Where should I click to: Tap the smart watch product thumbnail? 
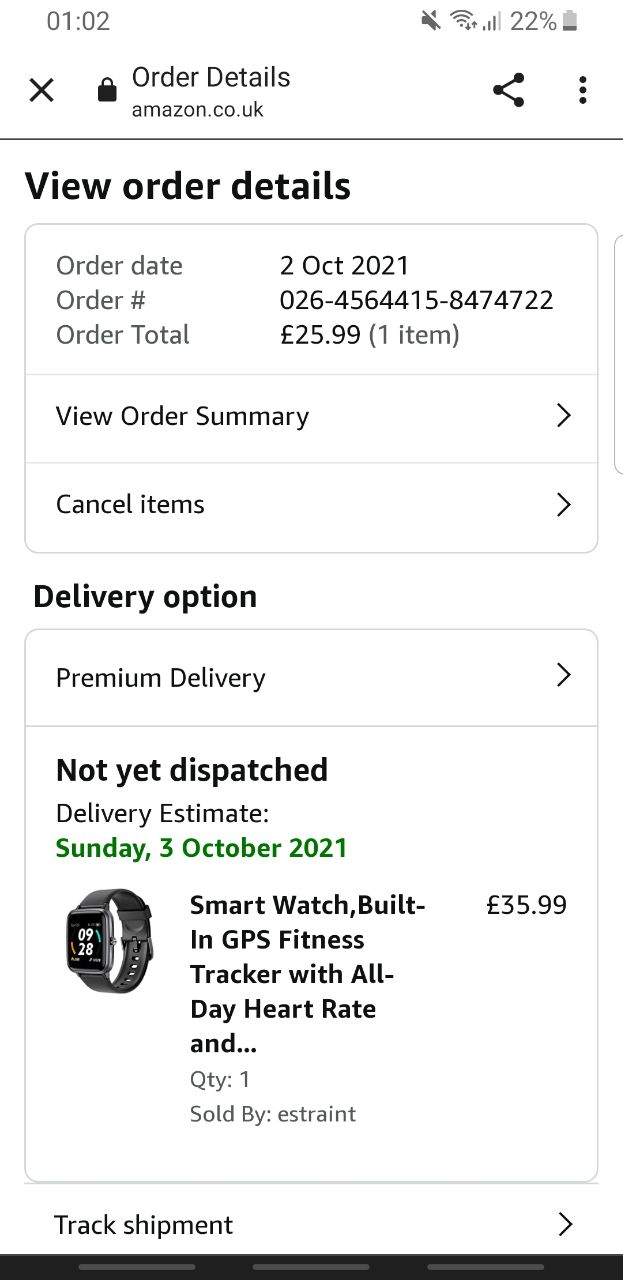click(109, 941)
